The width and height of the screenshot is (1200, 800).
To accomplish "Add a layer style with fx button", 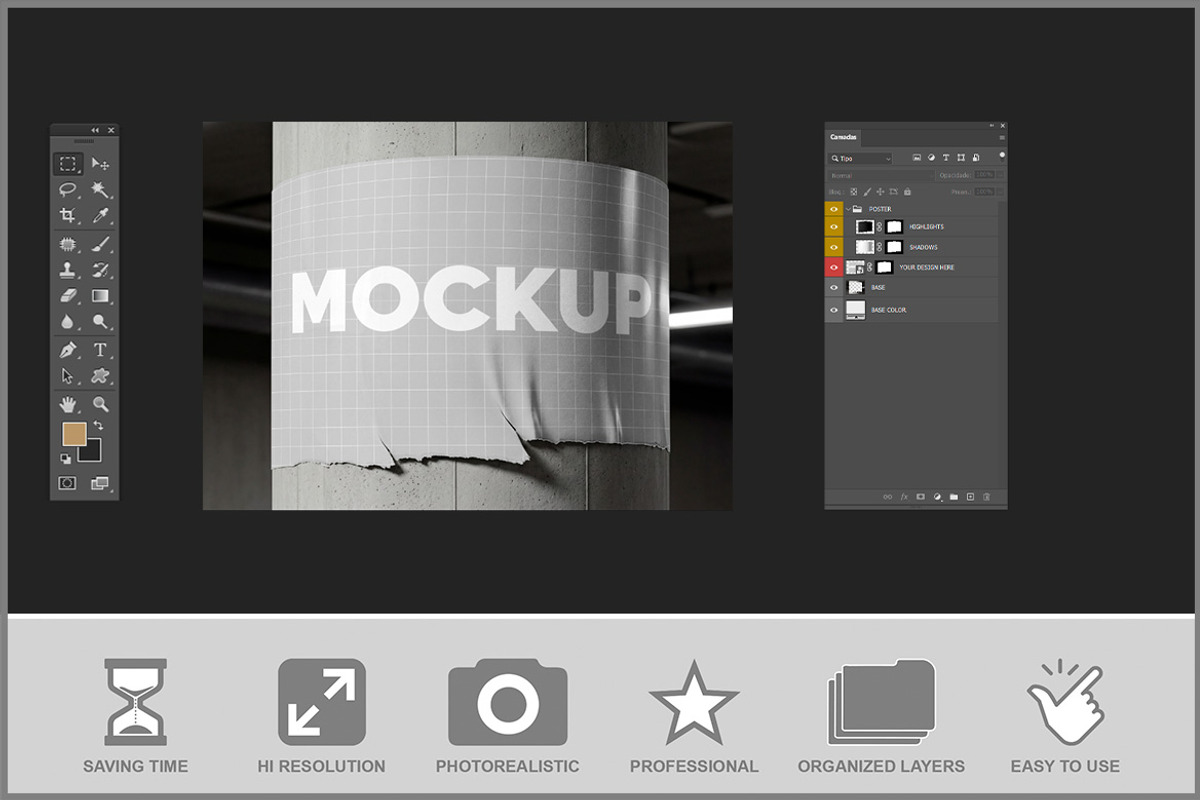I will click(x=904, y=496).
